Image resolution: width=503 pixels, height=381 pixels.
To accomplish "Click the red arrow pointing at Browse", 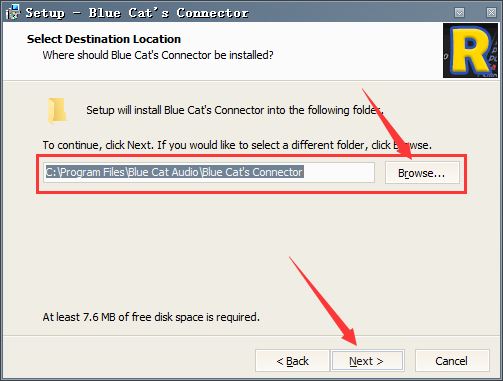I will coord(388,123).
